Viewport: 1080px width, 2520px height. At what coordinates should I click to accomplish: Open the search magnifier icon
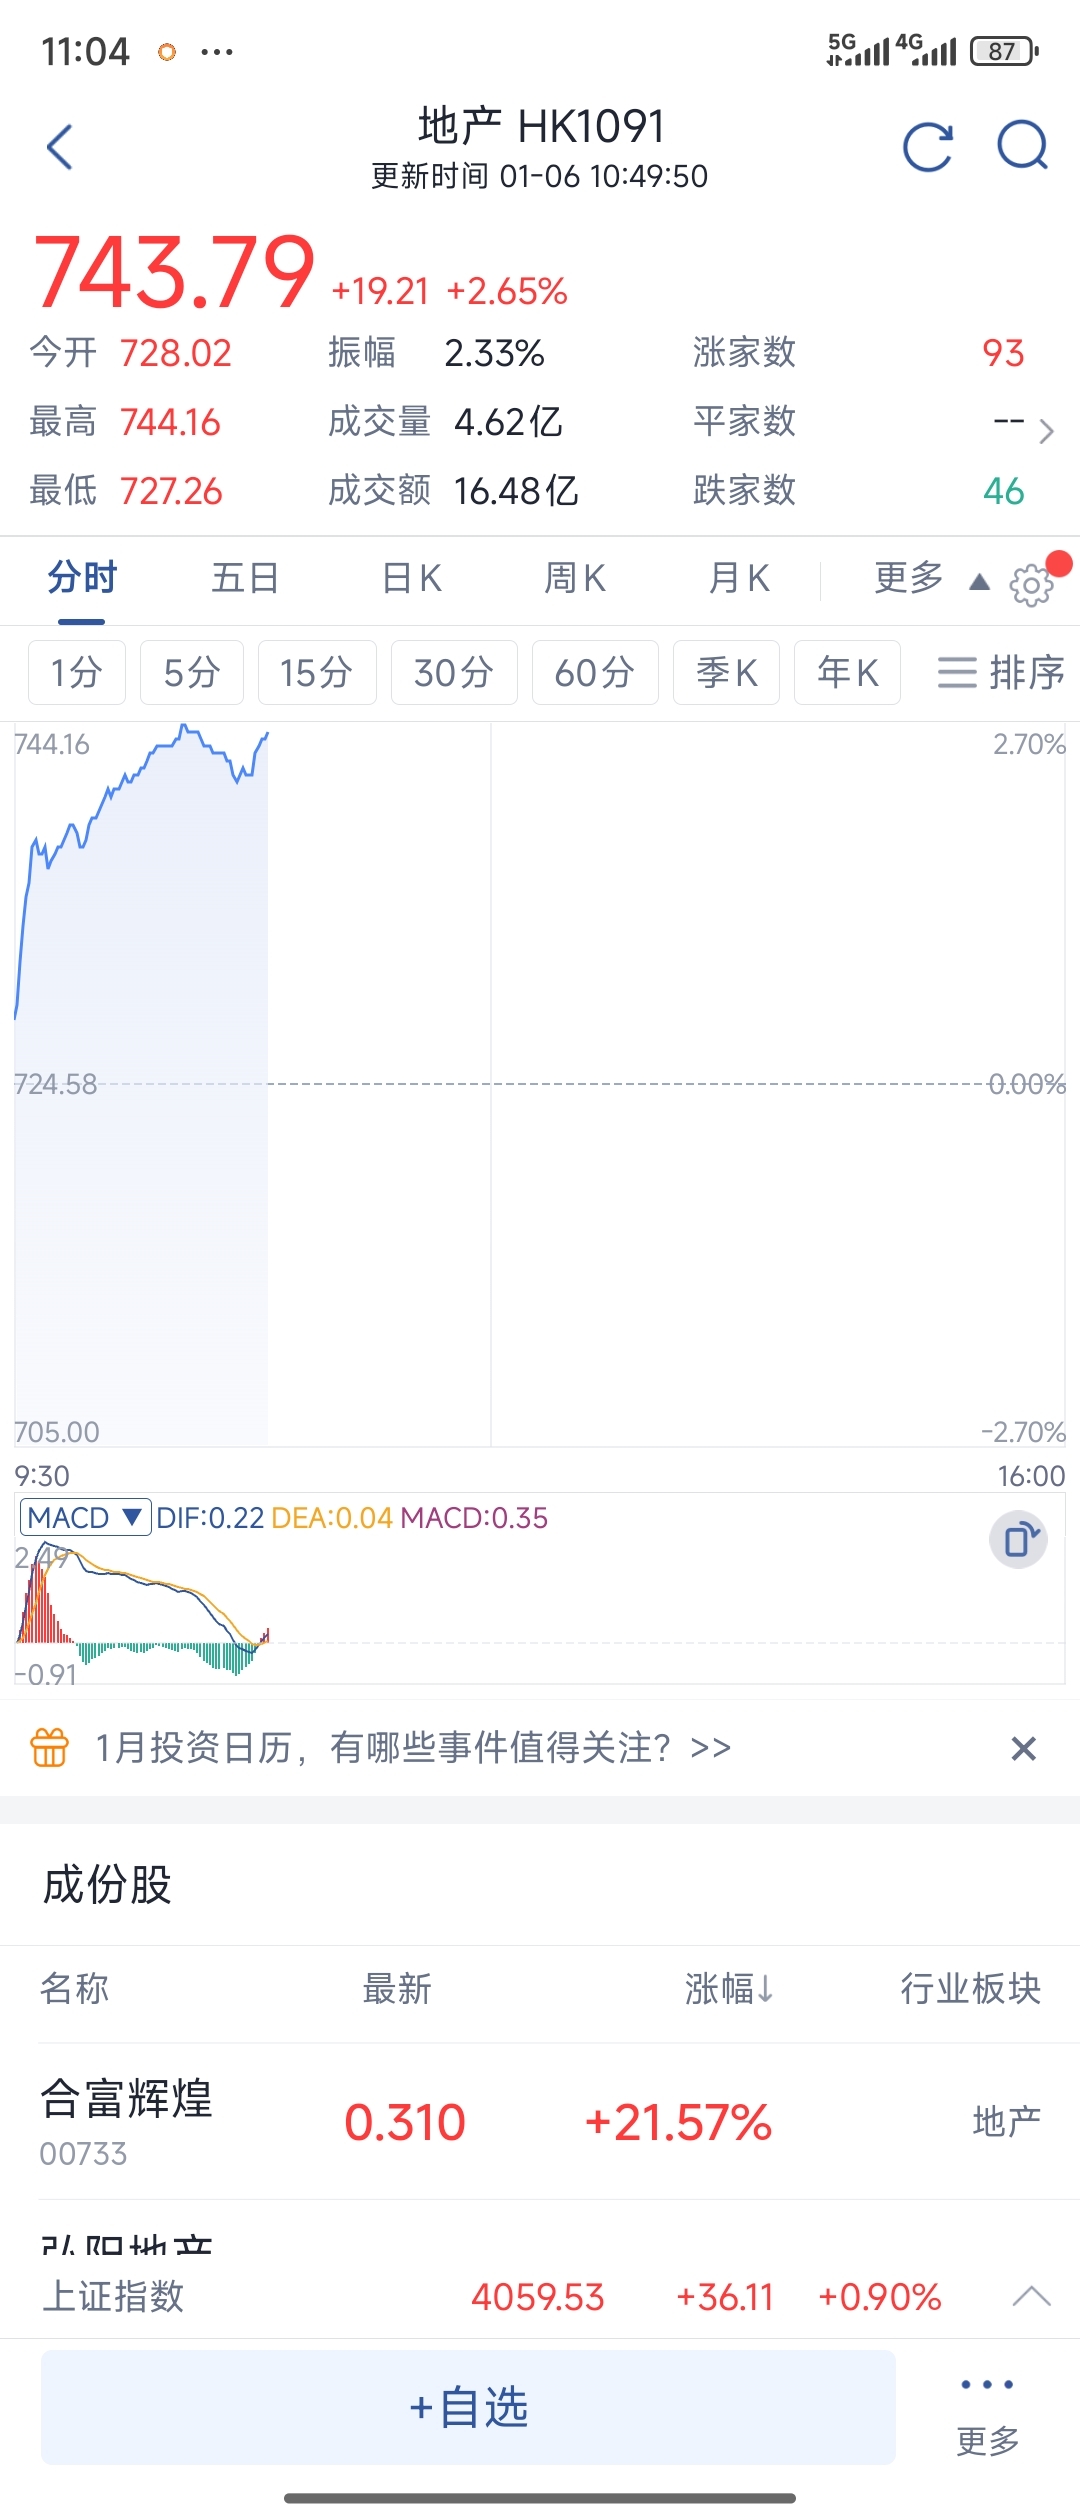pos(1022,147)
